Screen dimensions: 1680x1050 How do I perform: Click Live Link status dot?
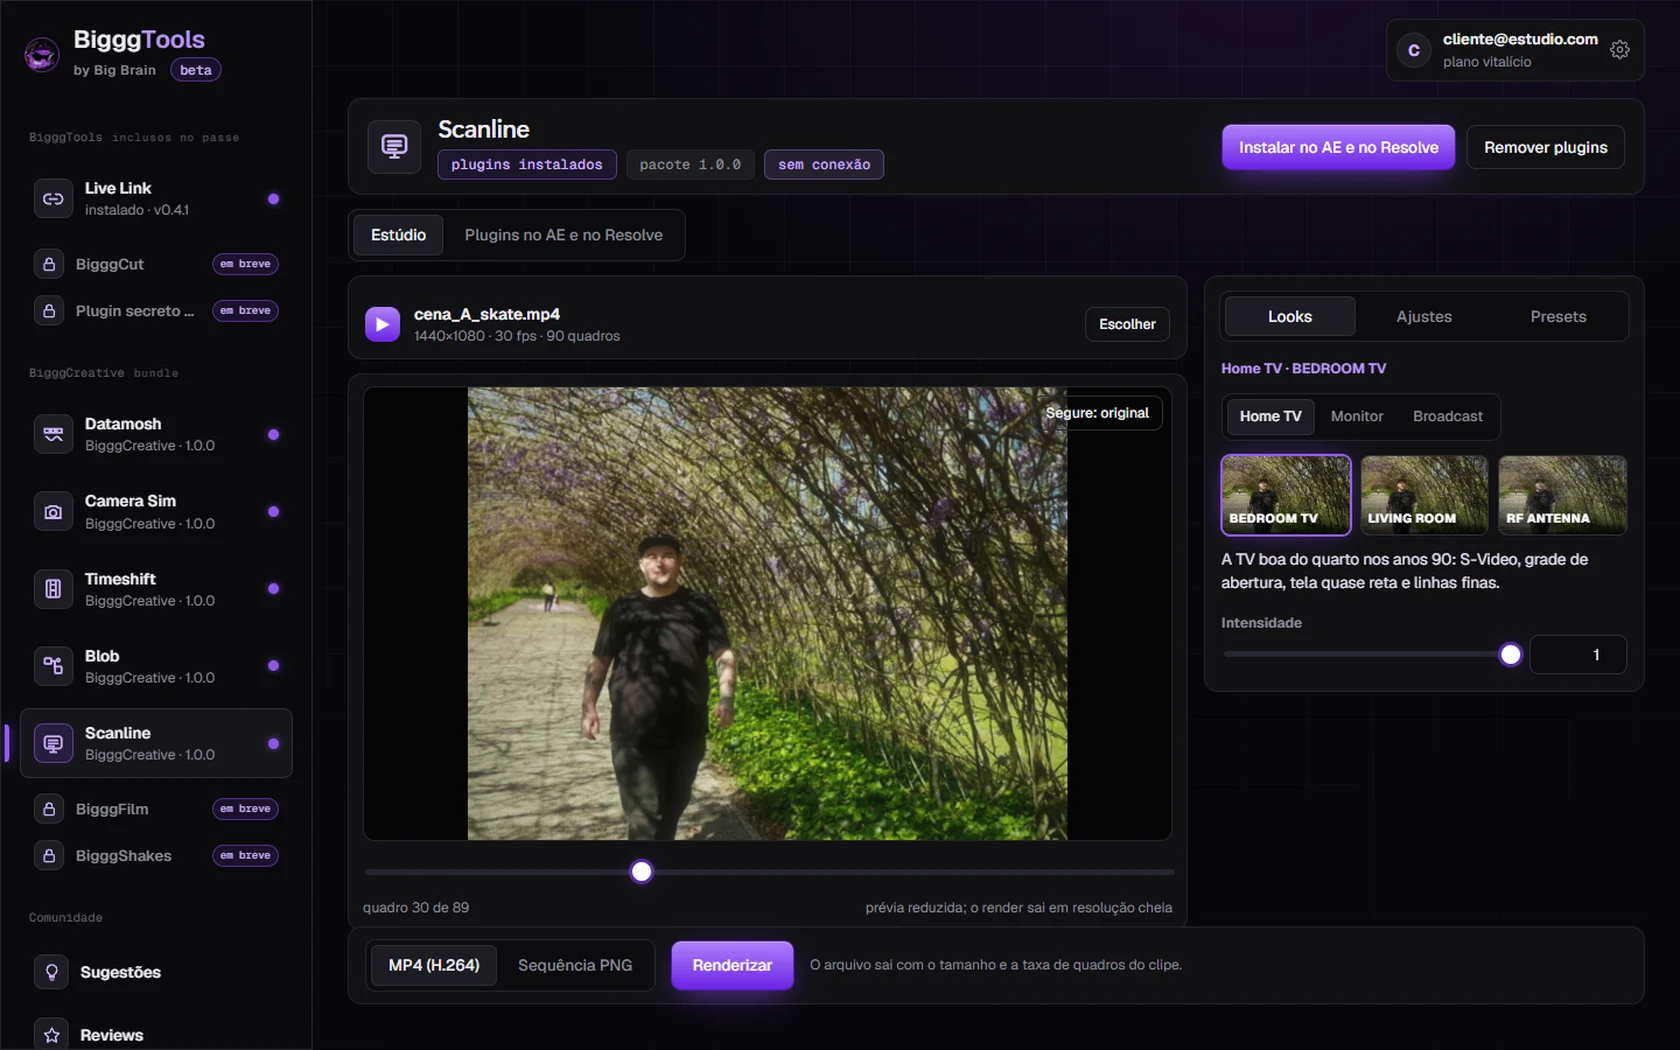point(273,199)
